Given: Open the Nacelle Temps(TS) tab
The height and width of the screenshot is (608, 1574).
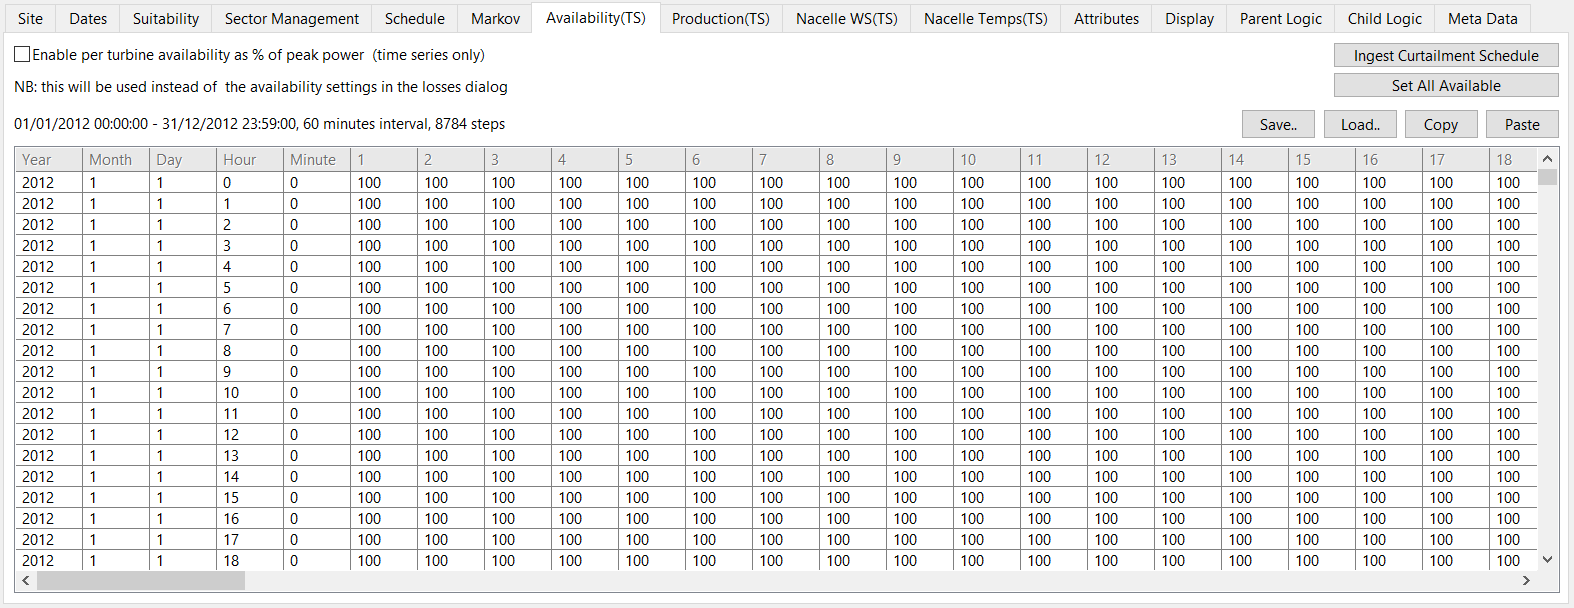Looking at the screenshot, I should tap(985, 18).
